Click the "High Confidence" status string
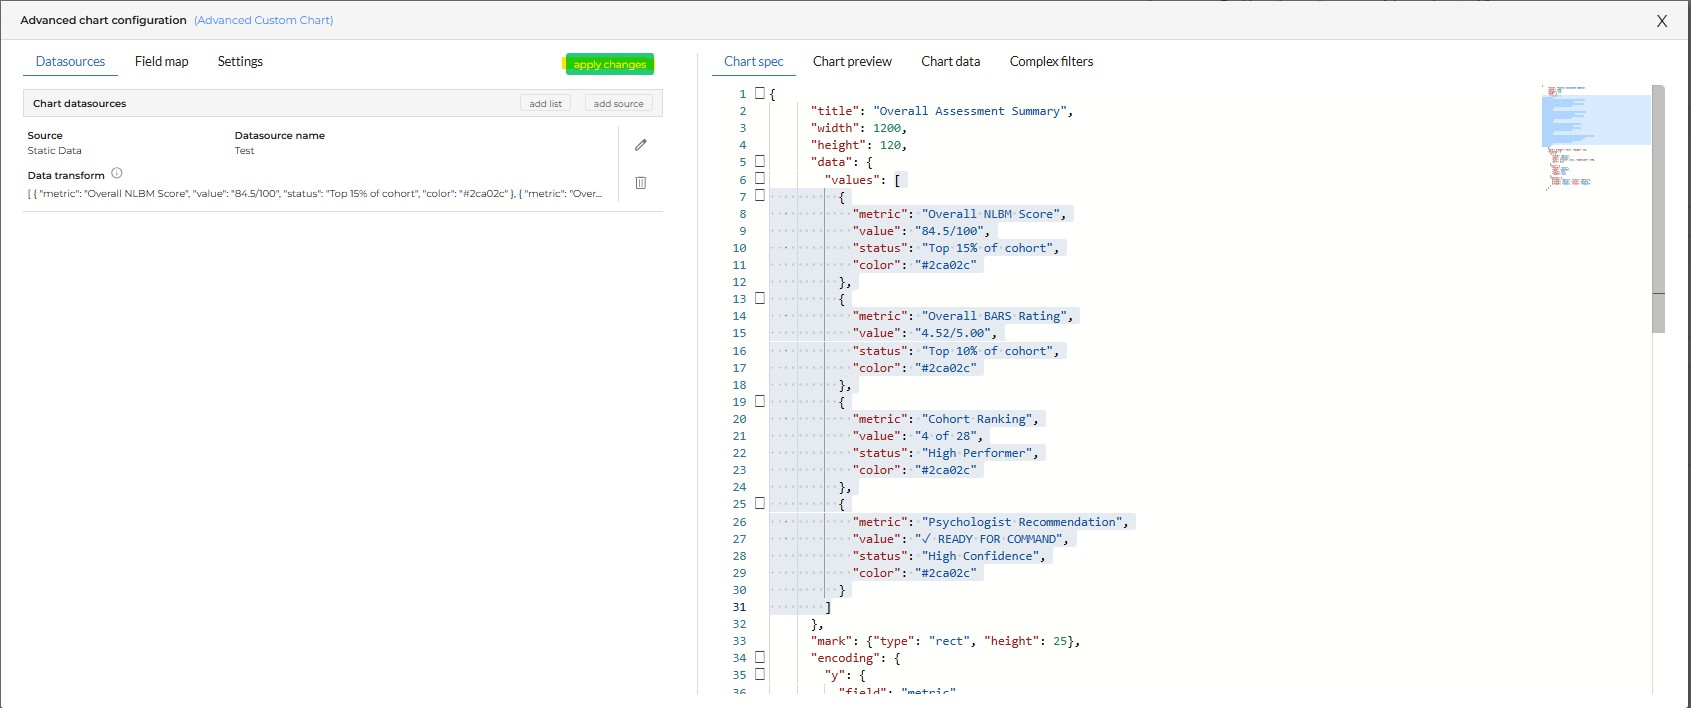1691x708 pixels. 980,556
